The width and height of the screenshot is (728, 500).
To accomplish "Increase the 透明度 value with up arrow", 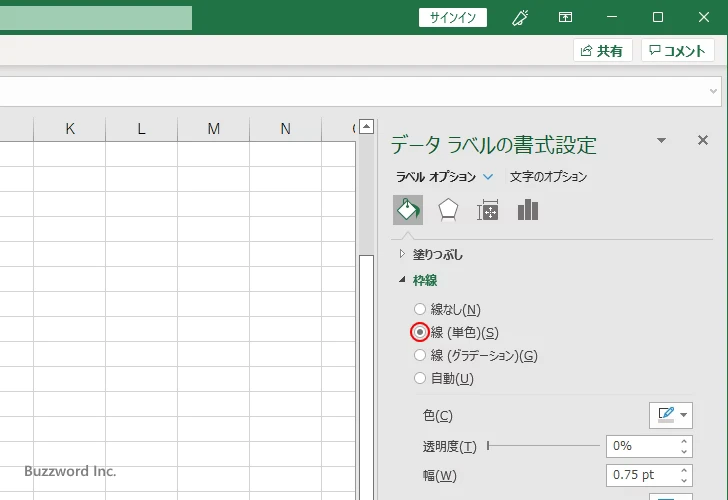I will click(x=684, y=441).
